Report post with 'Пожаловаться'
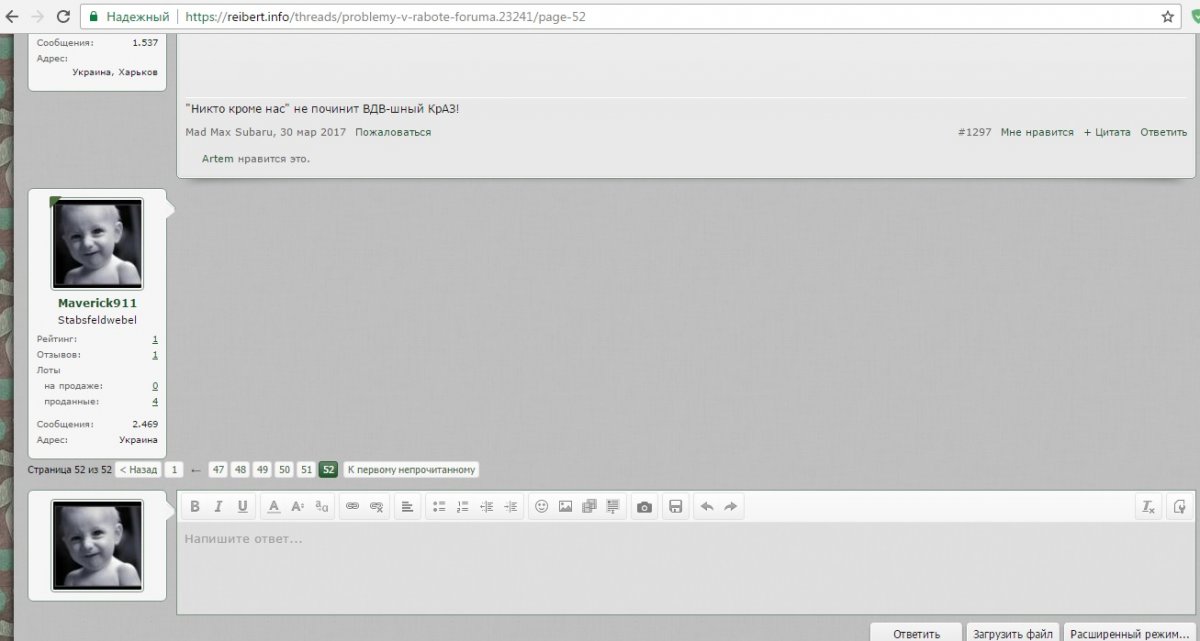Viewport: 1200px width, 641px height. point(393,132)
